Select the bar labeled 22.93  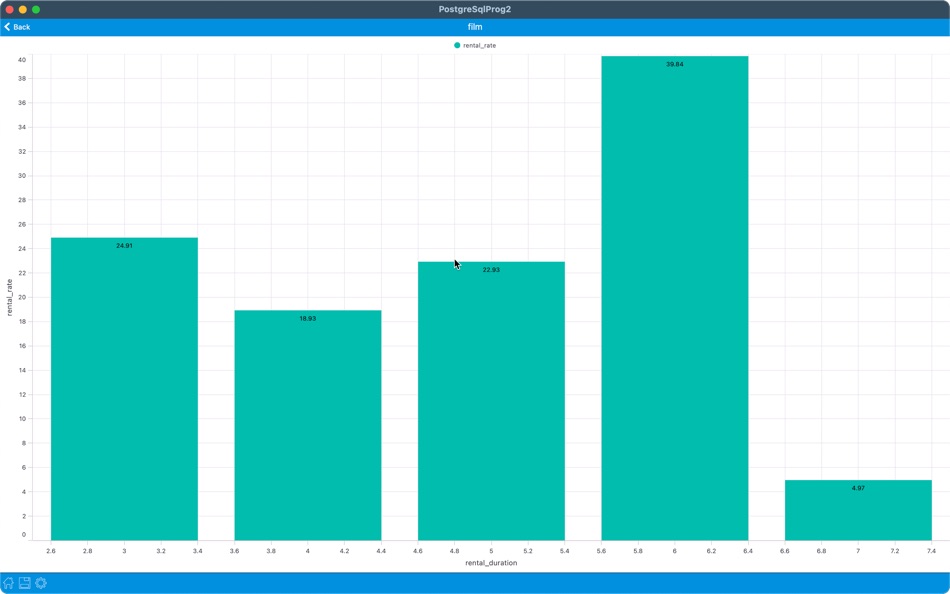point(491,401)
